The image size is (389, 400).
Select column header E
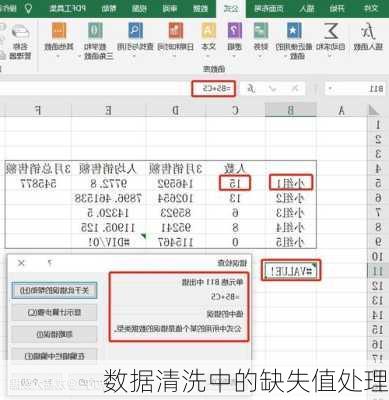coord(108,110)
